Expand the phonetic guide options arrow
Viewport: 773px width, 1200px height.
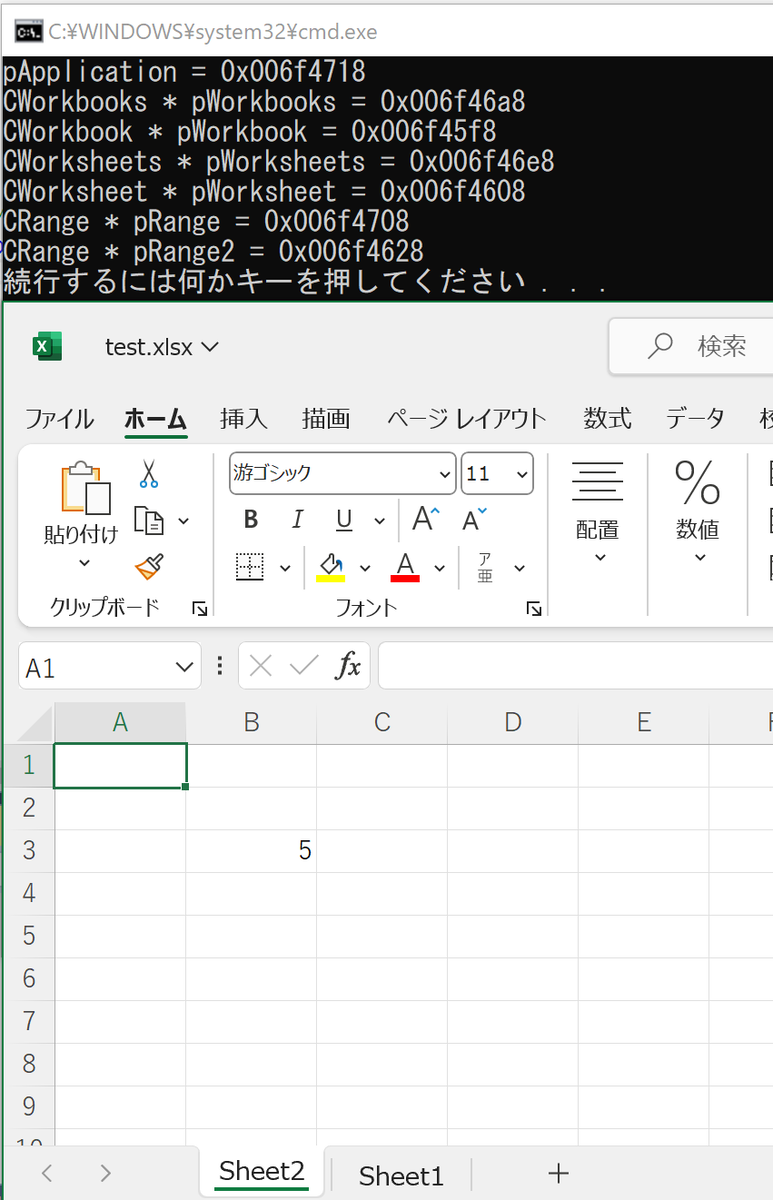tap(519, 568)
